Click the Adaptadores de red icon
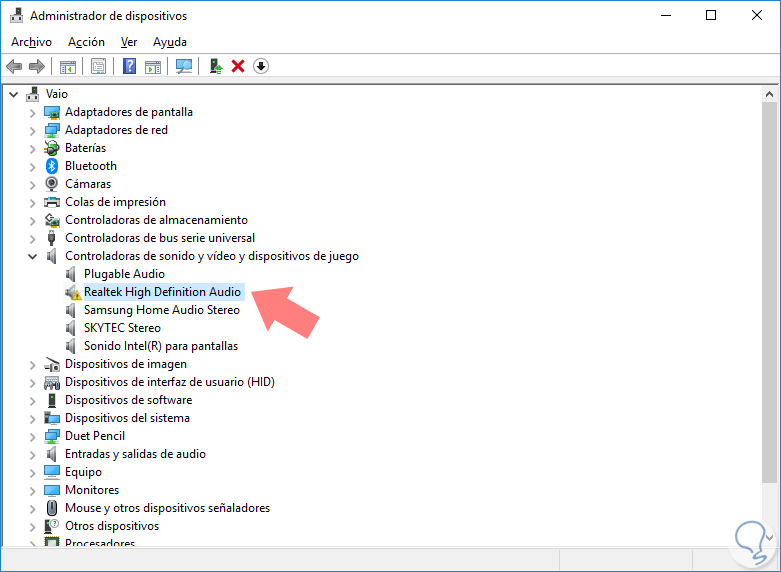 point(52,130)
